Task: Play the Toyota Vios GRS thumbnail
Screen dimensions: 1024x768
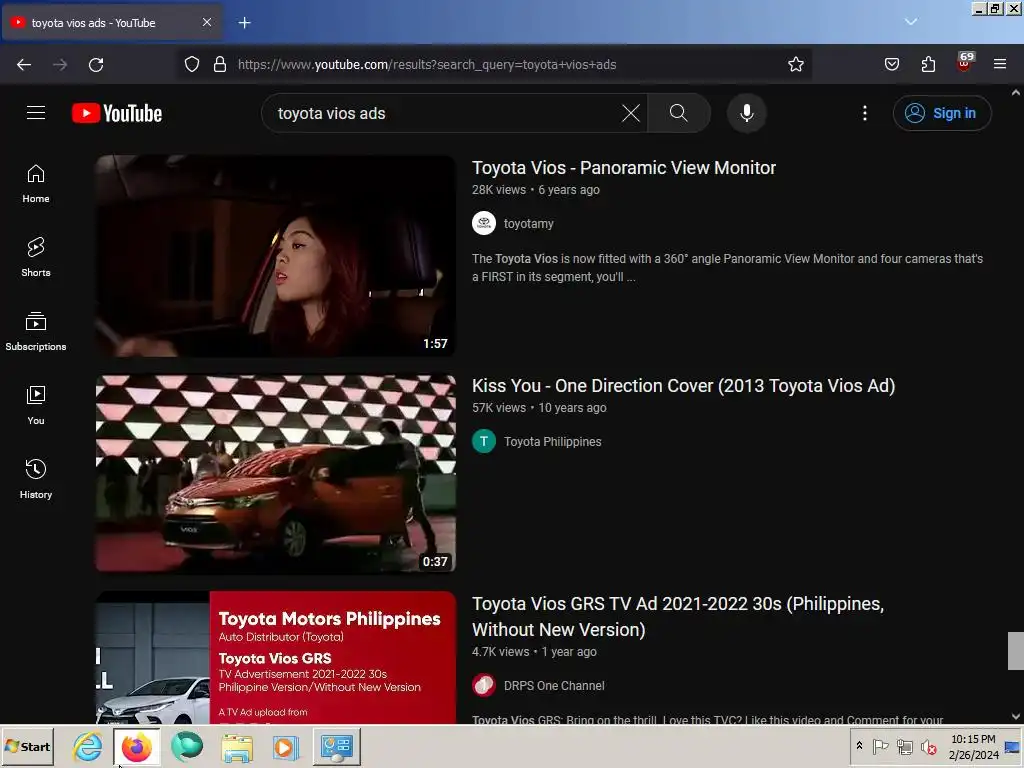Action: click(276, 657)
